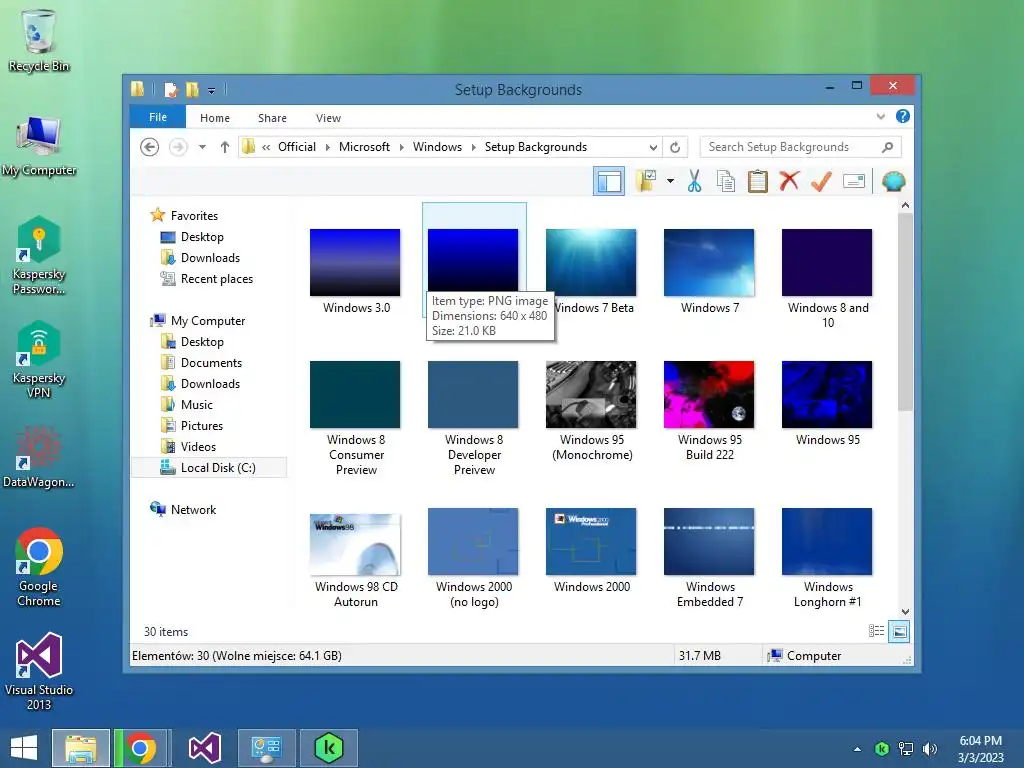Select Windows Longhorn #1 thumbnail
This screenshot has height=768, width=1024.
point(827,541)
